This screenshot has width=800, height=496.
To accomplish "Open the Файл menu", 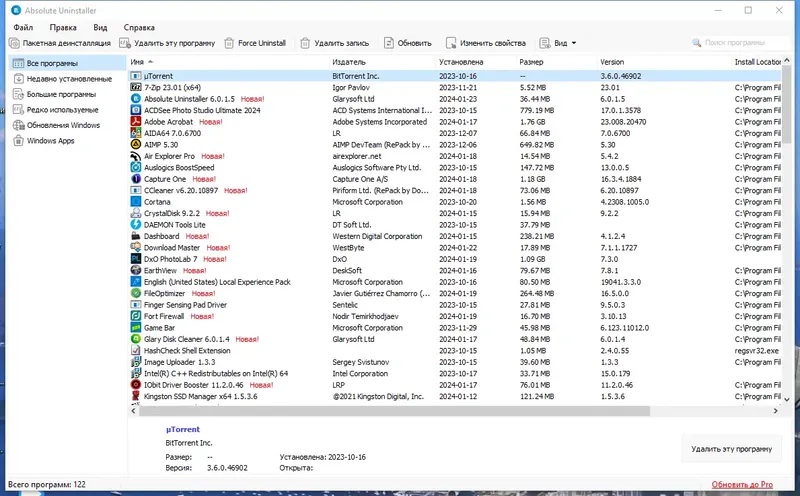I will point(23,28).
